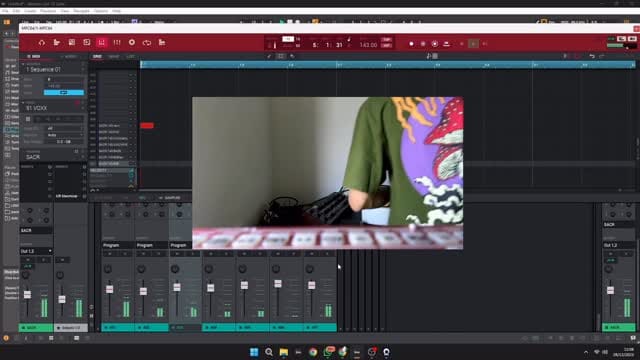This screenshot has height=360, width=640.
Task: Open the third channel's Program routing dropdown
Action: point(181,245)
